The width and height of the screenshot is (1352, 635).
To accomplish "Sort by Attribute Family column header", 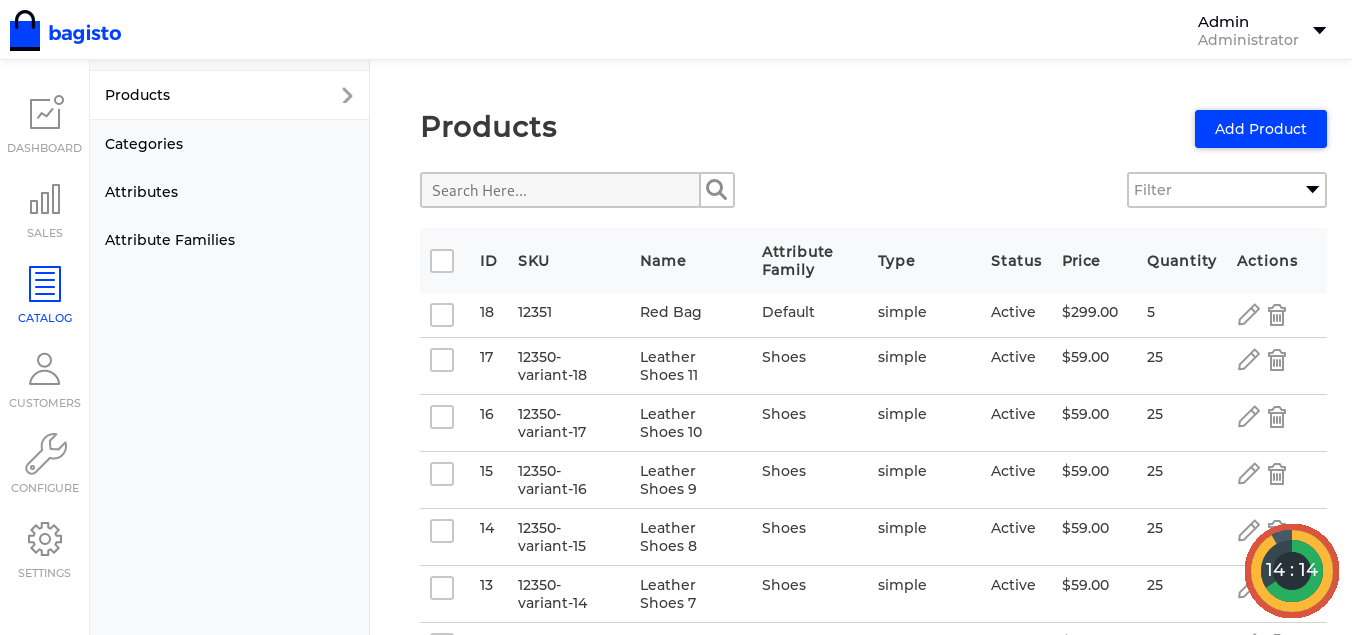I will pos(798,261).
